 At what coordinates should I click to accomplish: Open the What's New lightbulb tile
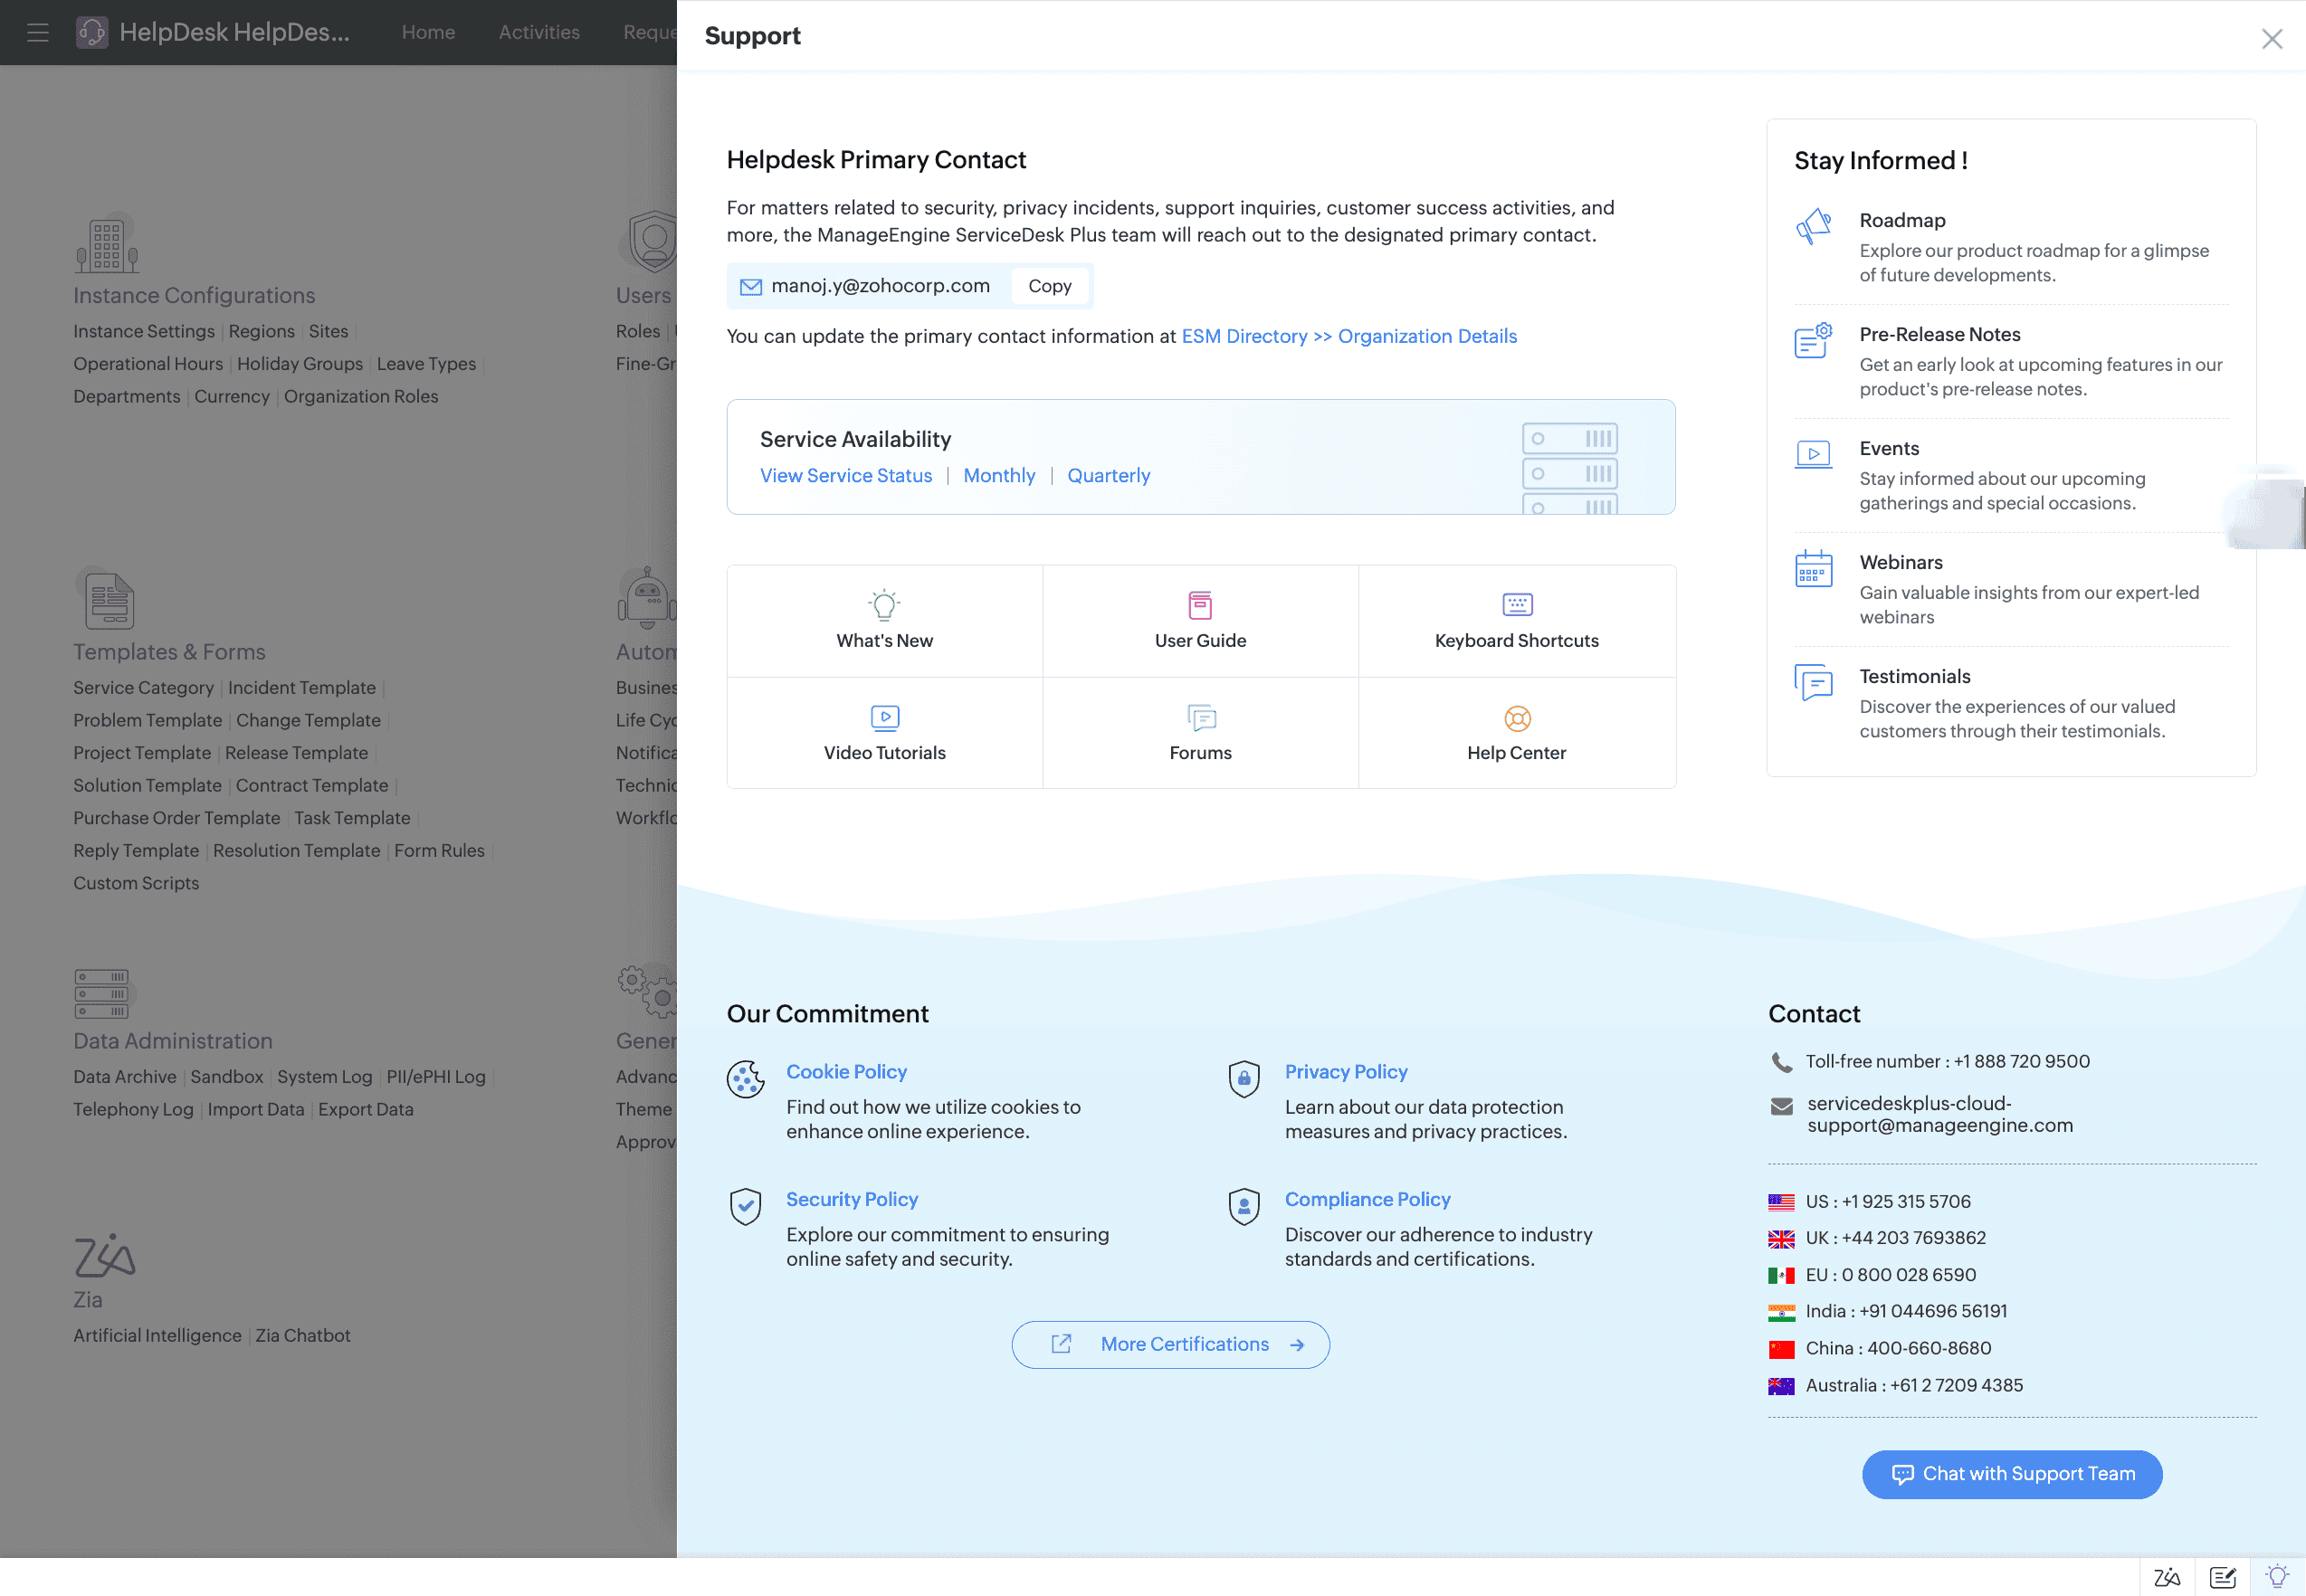pyautogui.click(x=884, y=621)
